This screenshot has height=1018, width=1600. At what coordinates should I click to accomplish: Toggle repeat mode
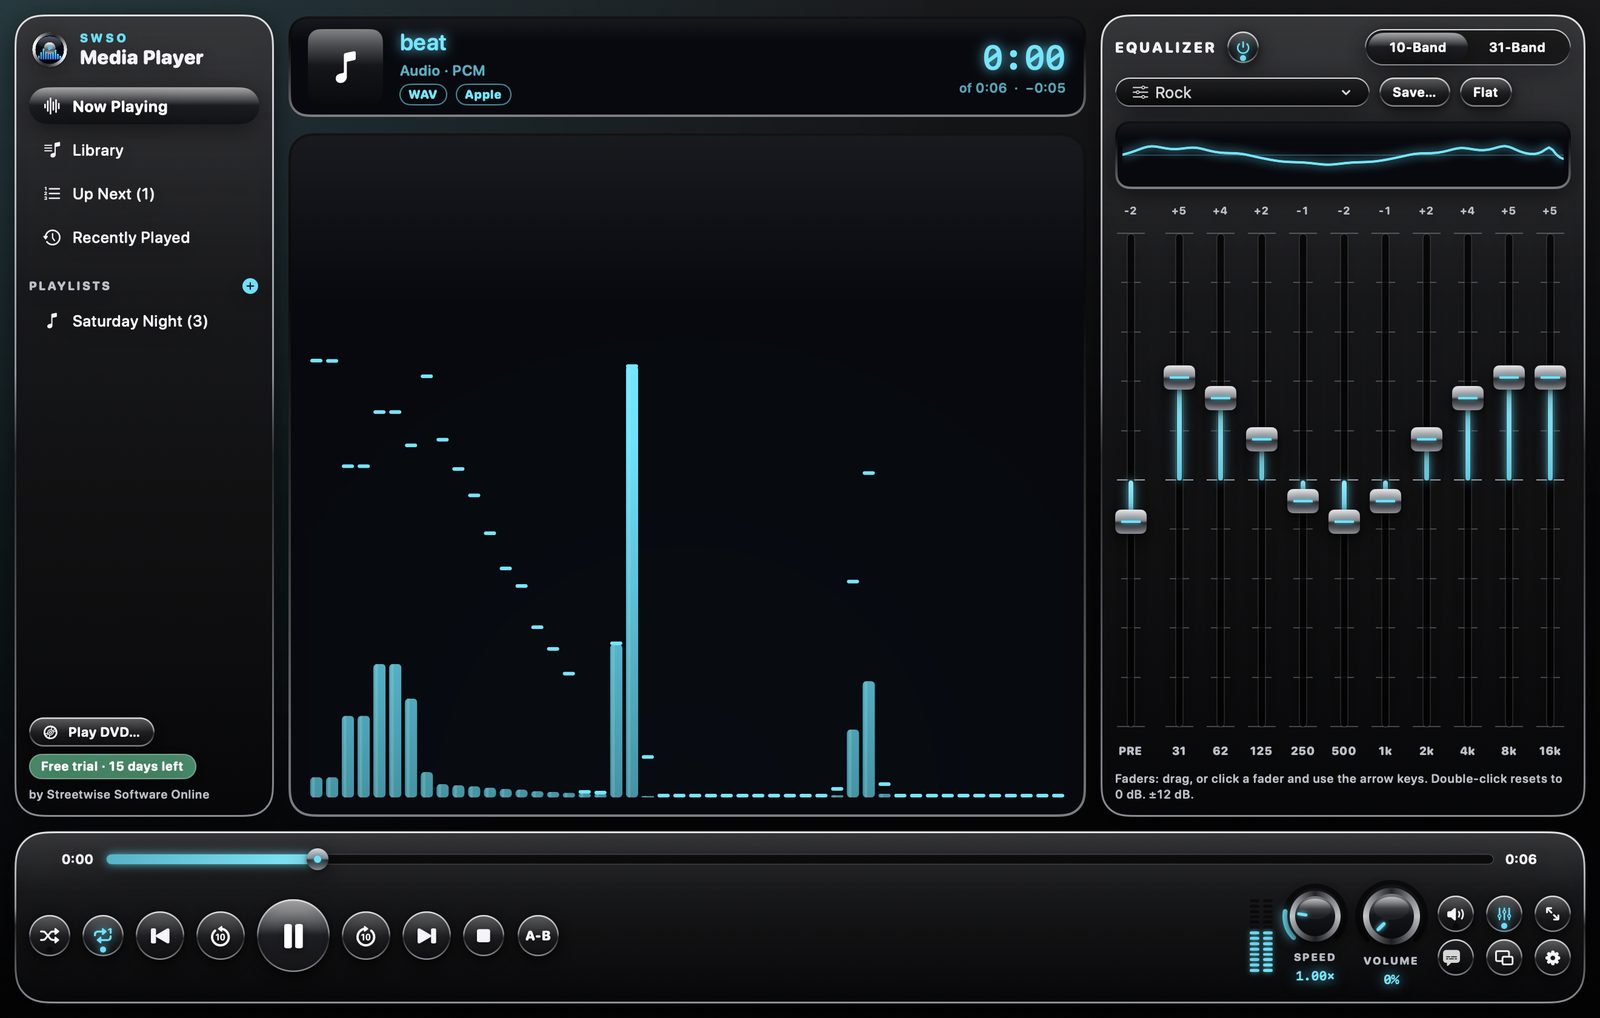click(103, 936)
